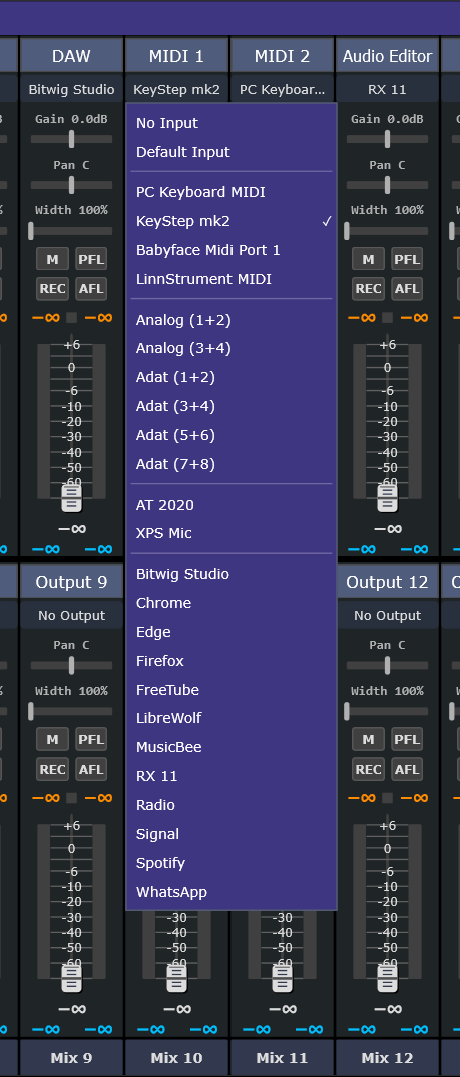Toggle PFL on Output 12
460x1077 pixels.
pyautogui.click(x=406, y=739)
